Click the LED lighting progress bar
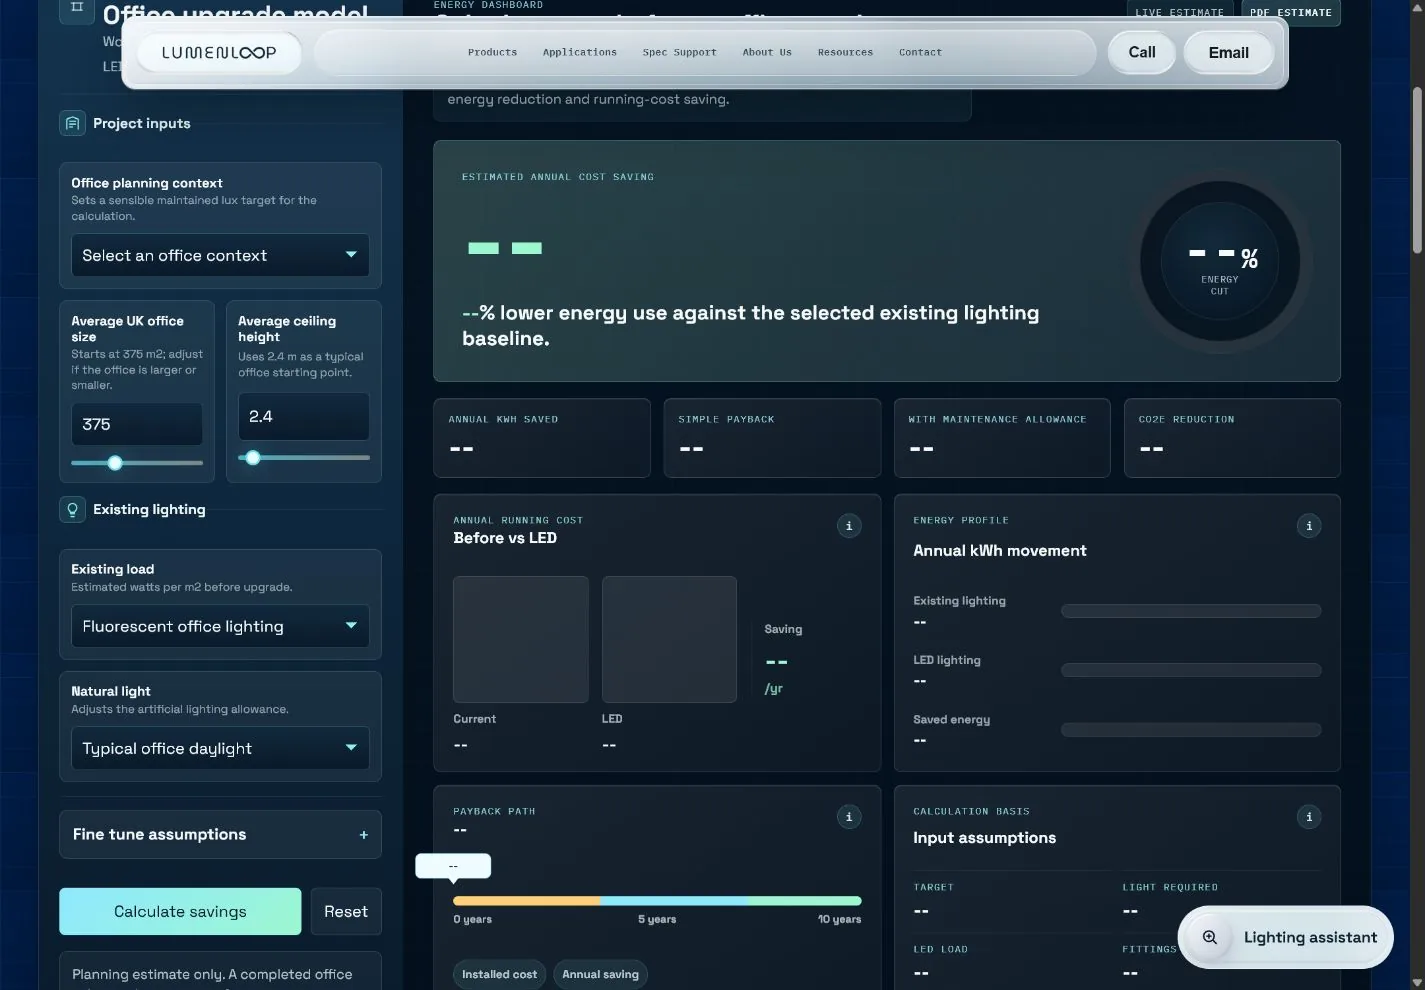Screen dimensions: 1425x990 click(1191, 670)
